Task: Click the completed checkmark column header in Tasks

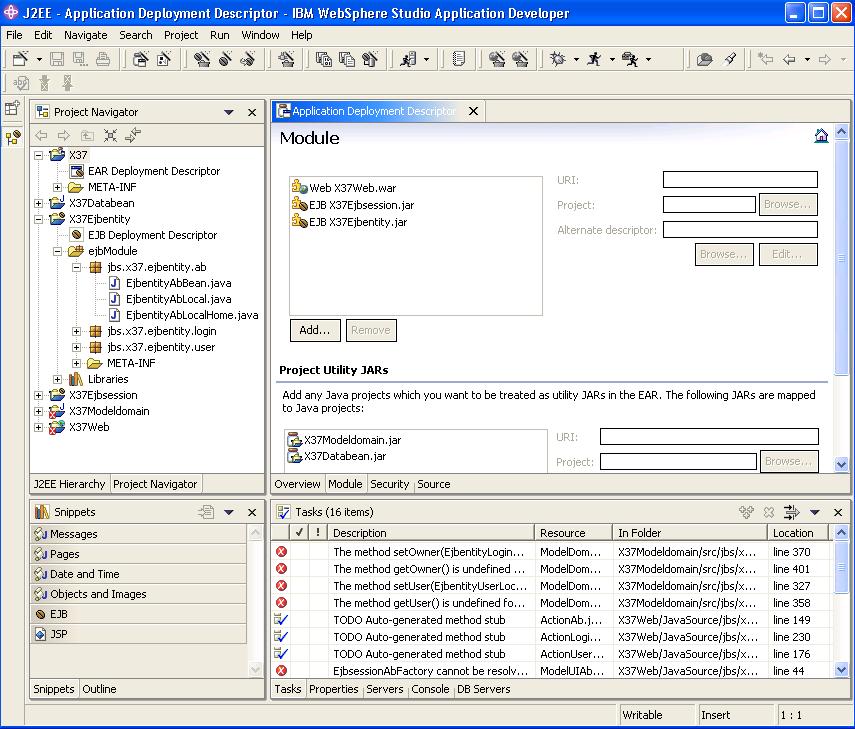Action: 299,532
